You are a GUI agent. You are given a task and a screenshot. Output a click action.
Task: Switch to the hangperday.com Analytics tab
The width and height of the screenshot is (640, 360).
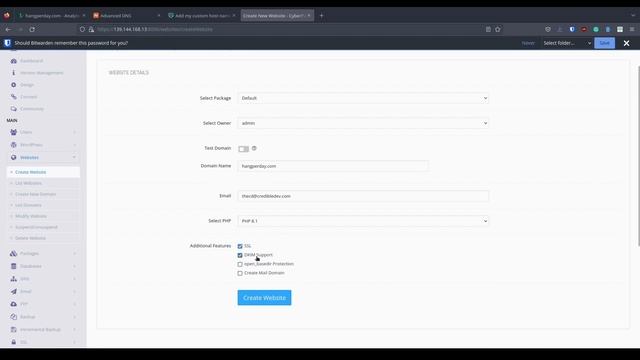51,16
